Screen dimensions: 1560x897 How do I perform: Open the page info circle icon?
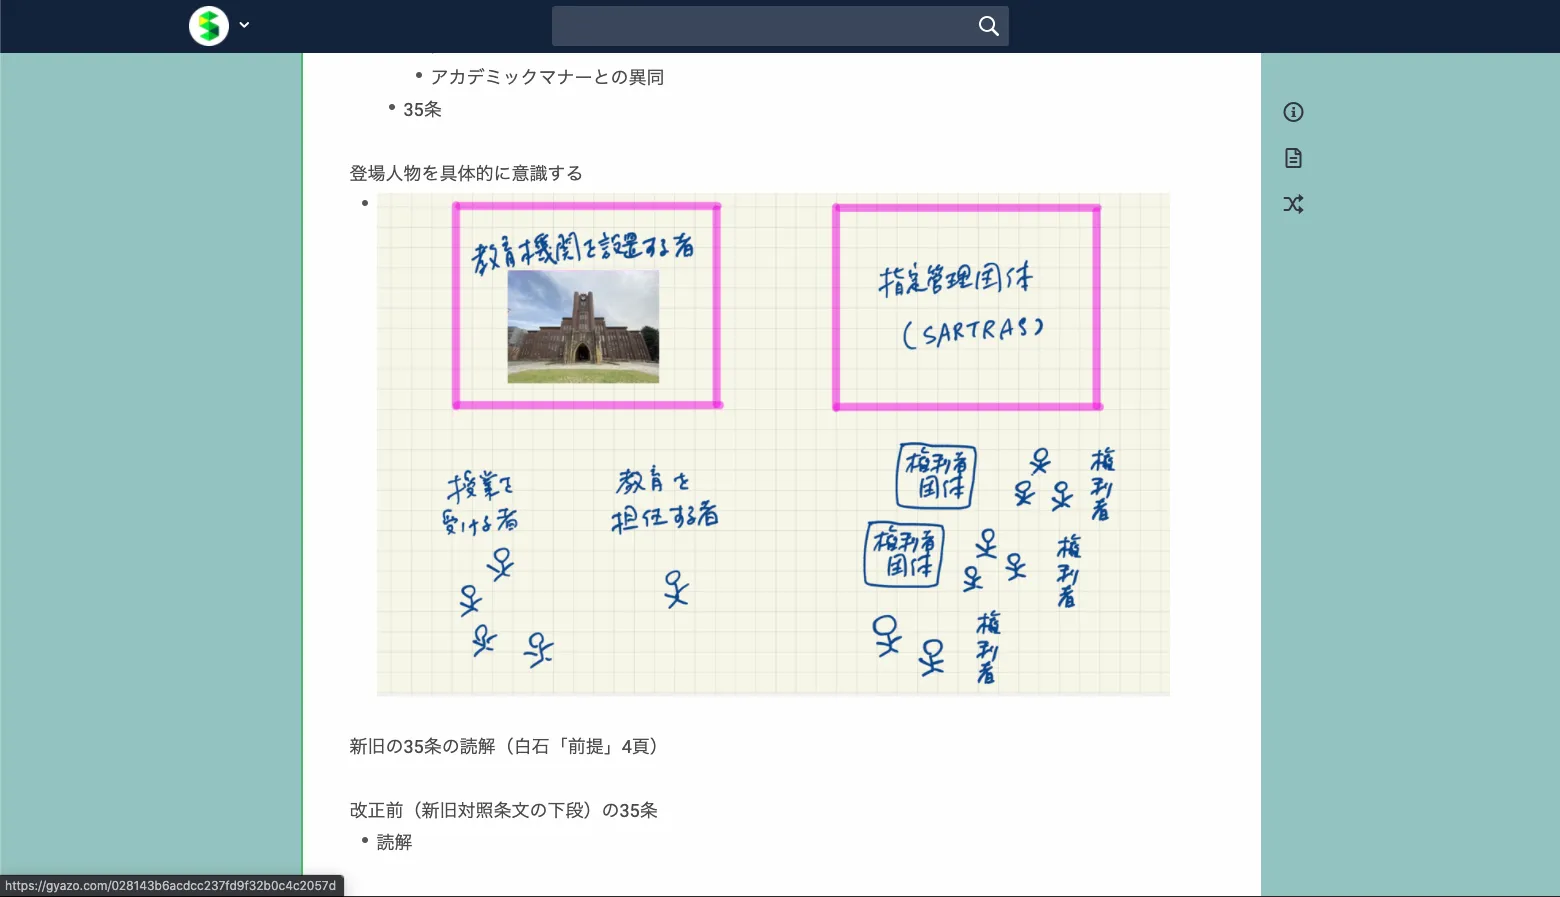click(1293, 112)
